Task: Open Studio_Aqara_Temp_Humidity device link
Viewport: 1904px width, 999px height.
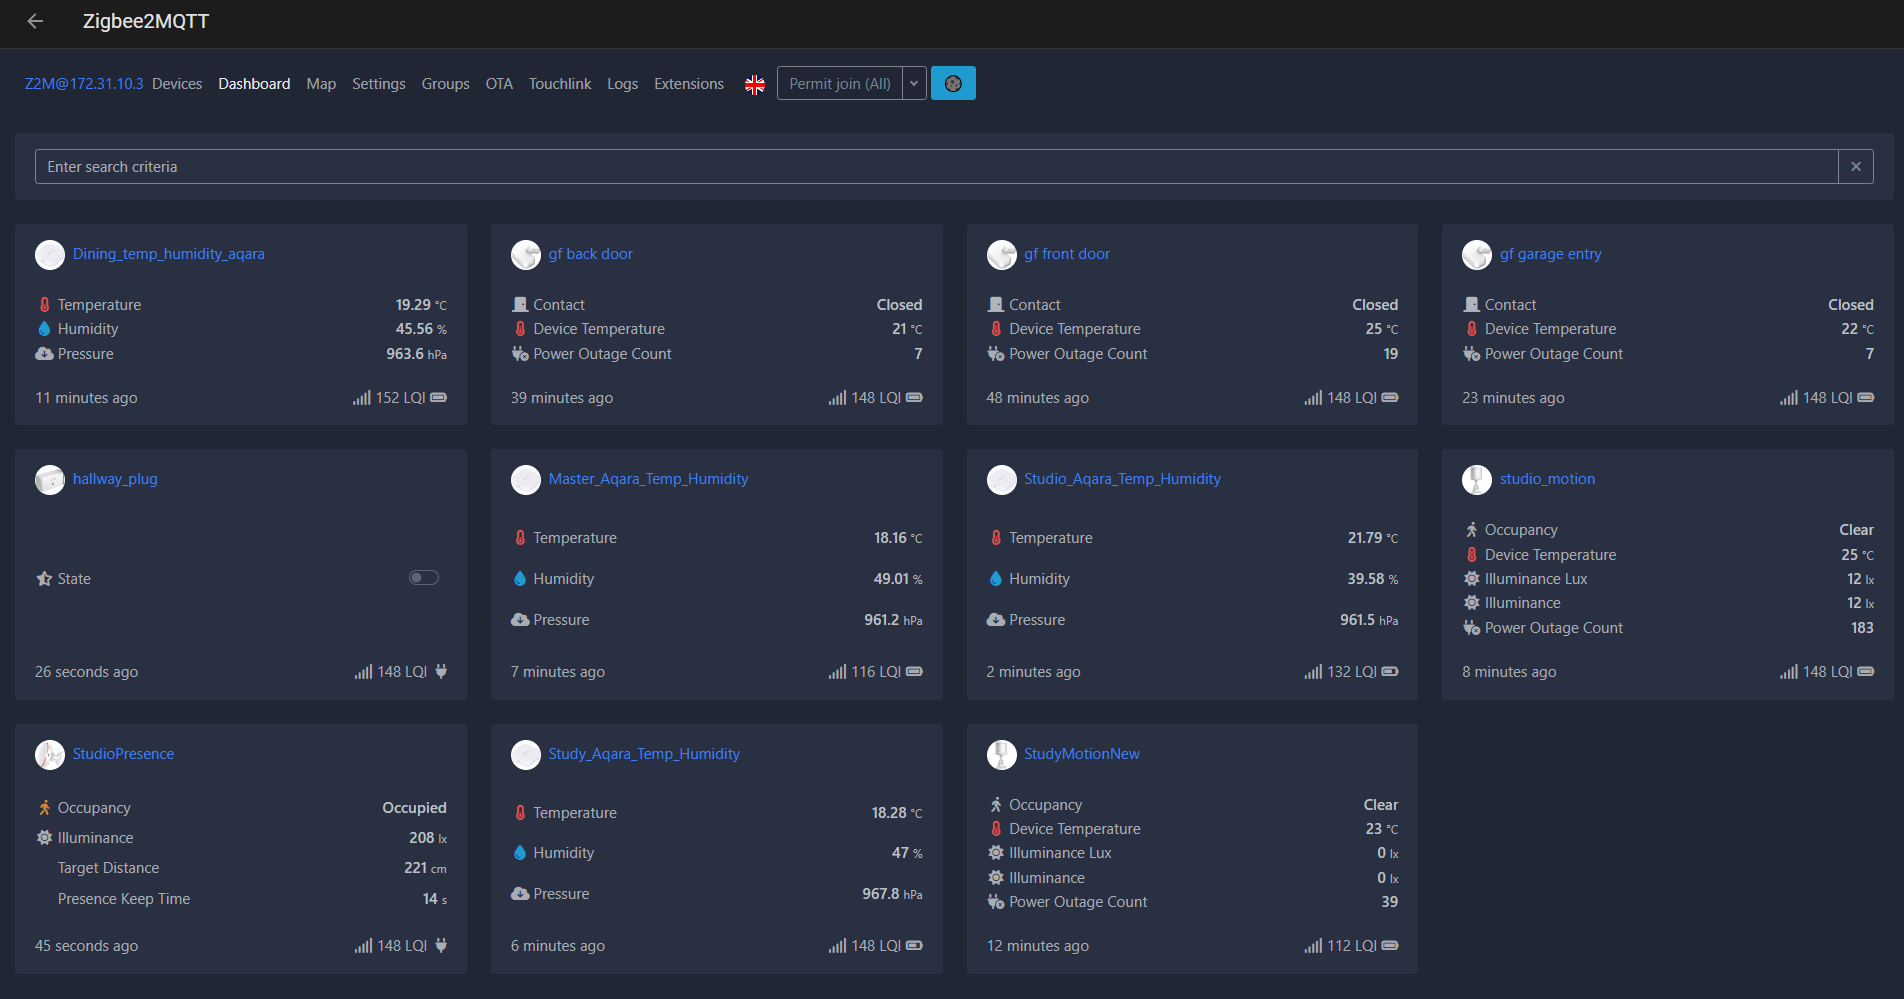Action: (x=1122, y=479)
